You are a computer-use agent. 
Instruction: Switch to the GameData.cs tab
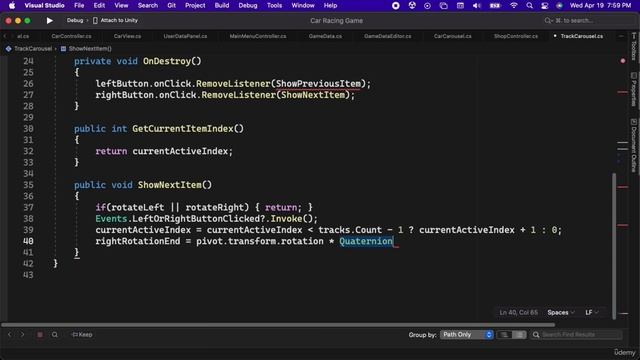click(x=325, y=36)
